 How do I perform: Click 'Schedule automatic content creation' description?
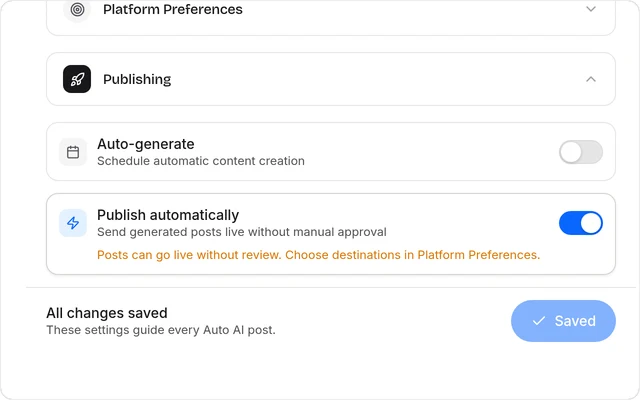tap(201, 161)
